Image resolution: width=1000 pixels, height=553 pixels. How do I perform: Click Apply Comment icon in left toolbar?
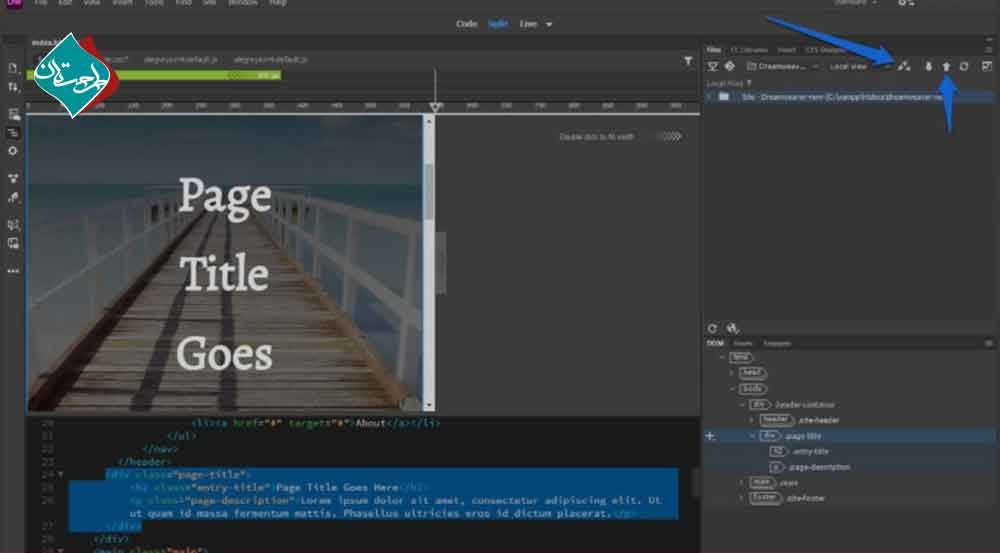(13, 225)
